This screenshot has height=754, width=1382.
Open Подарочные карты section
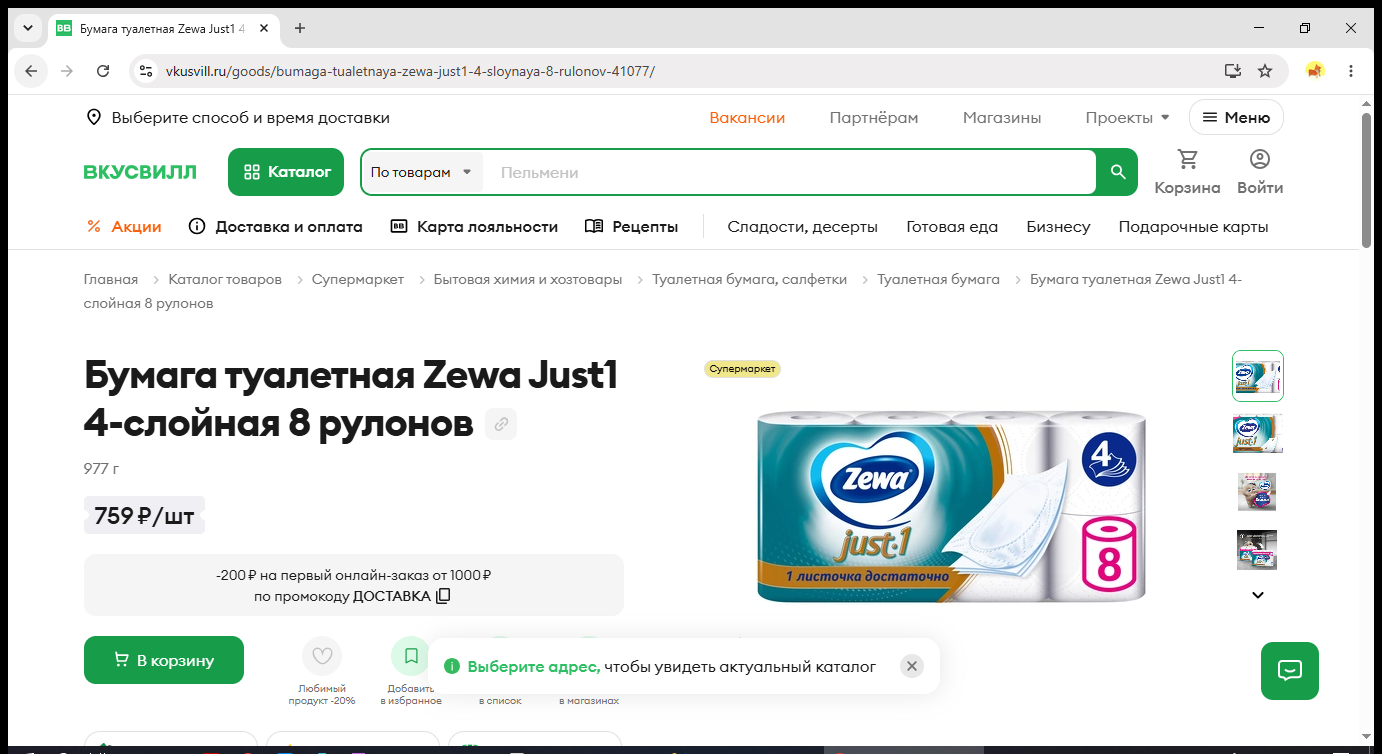point(1193,227)
